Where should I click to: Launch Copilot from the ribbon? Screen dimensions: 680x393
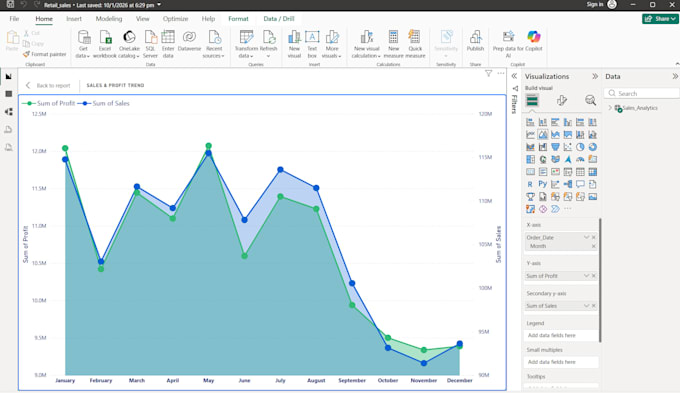click(x=534, y=41)
